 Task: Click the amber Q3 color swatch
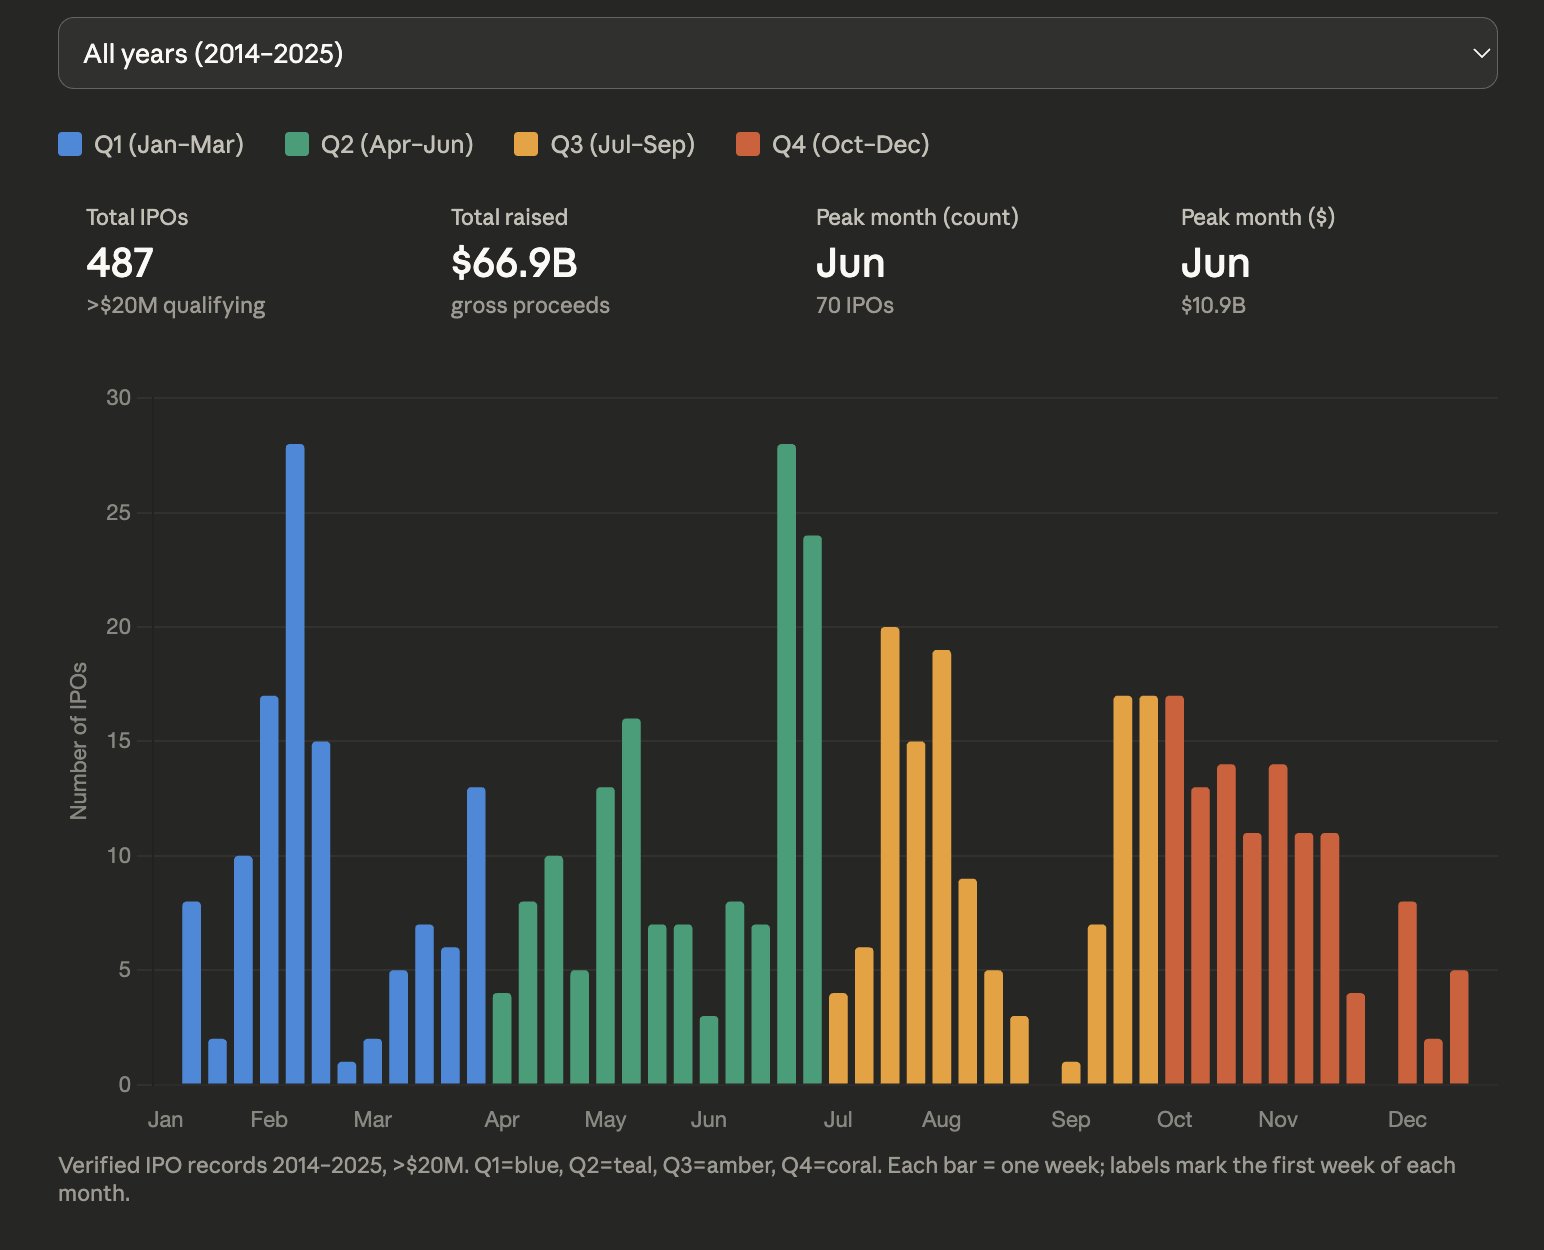(x=525, y=143)
